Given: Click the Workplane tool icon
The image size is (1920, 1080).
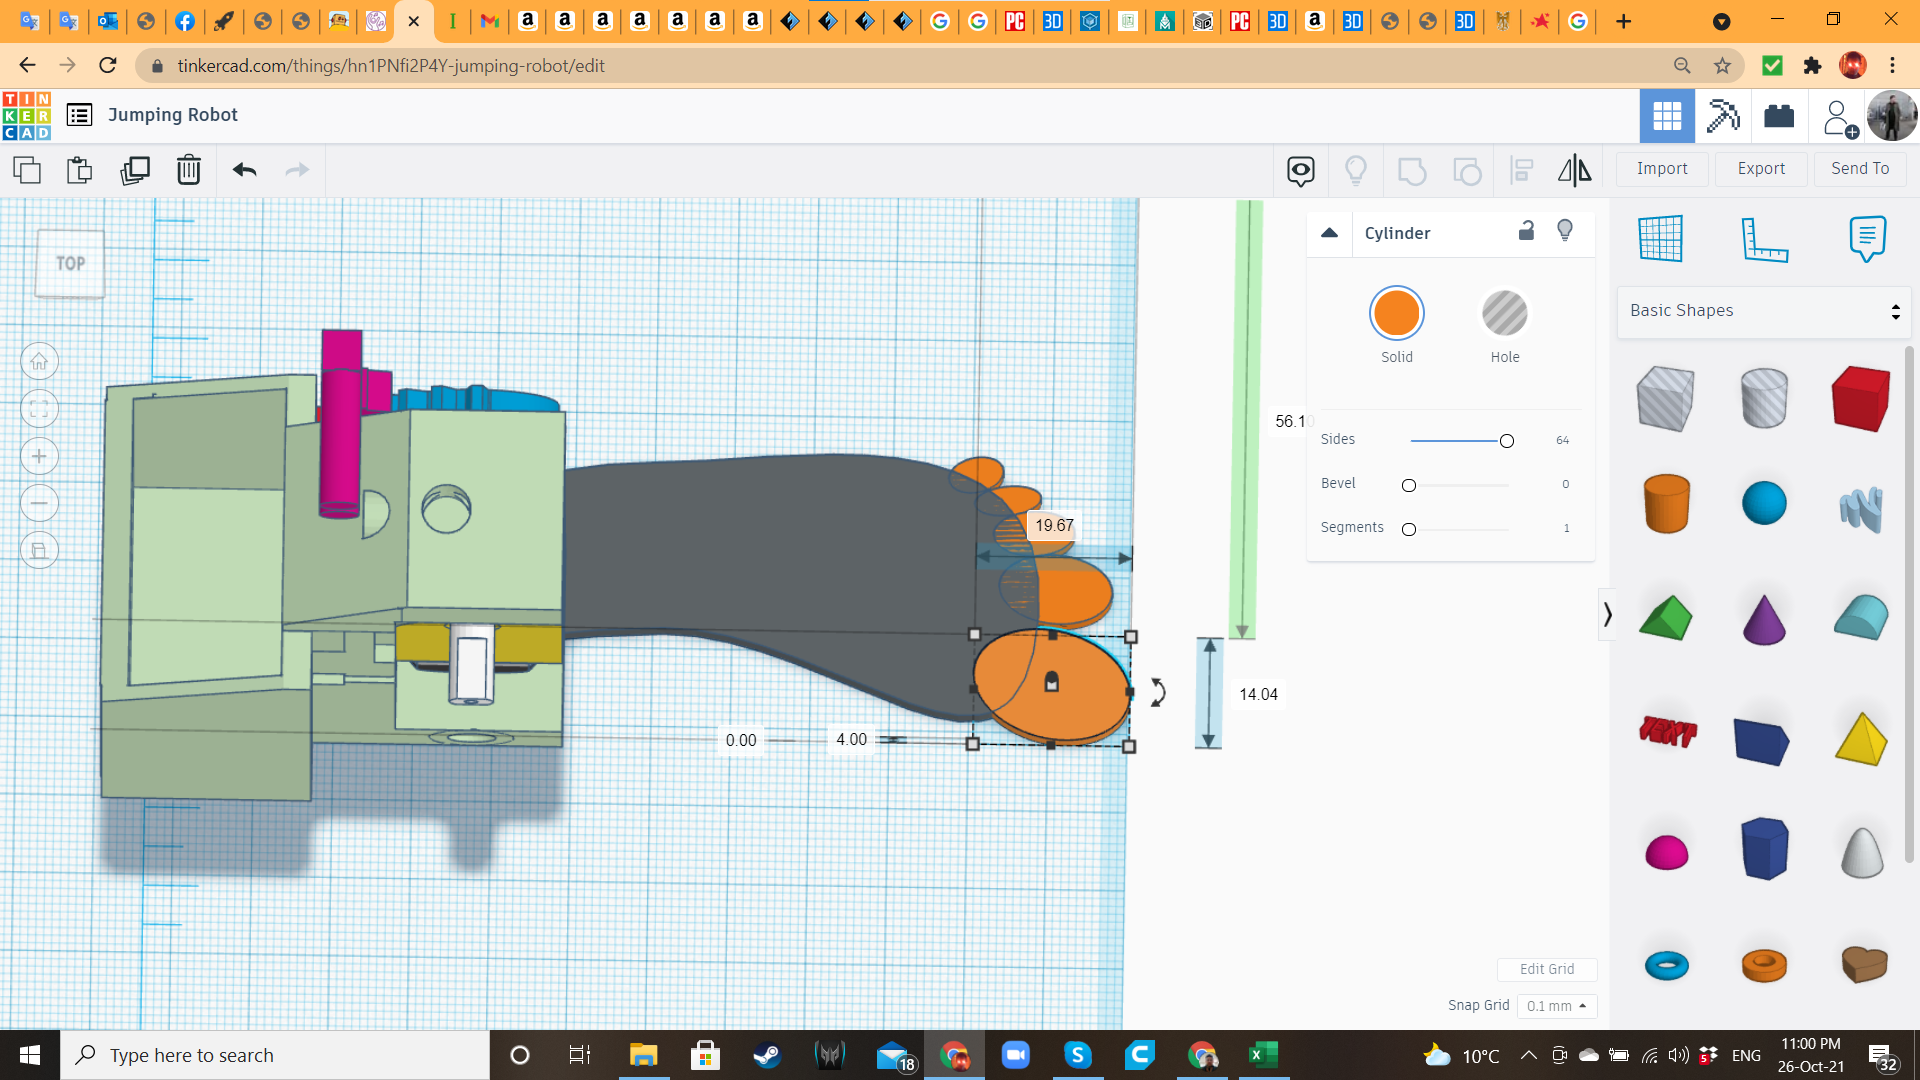Looking at the screenshot, I should point(1660,239).
